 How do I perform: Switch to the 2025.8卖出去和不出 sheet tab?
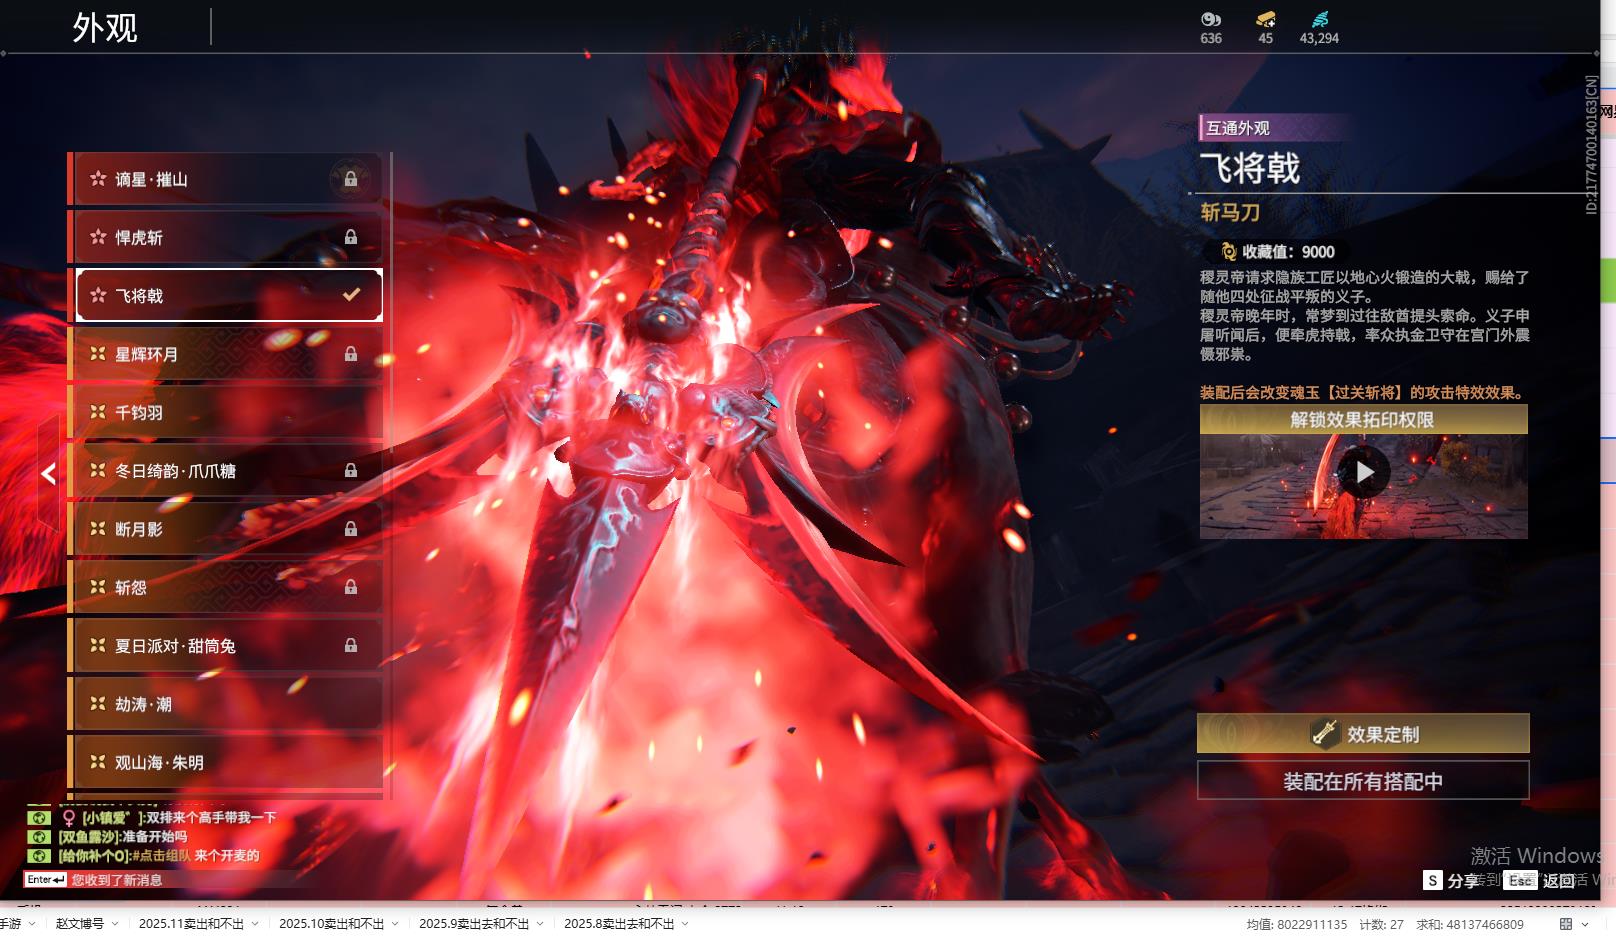[x=618, y=924]
